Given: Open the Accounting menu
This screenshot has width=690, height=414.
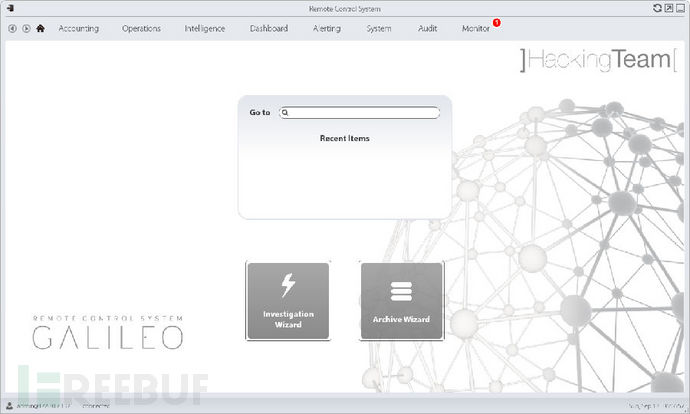Looking at the screenshot, I should click(79, 29).
